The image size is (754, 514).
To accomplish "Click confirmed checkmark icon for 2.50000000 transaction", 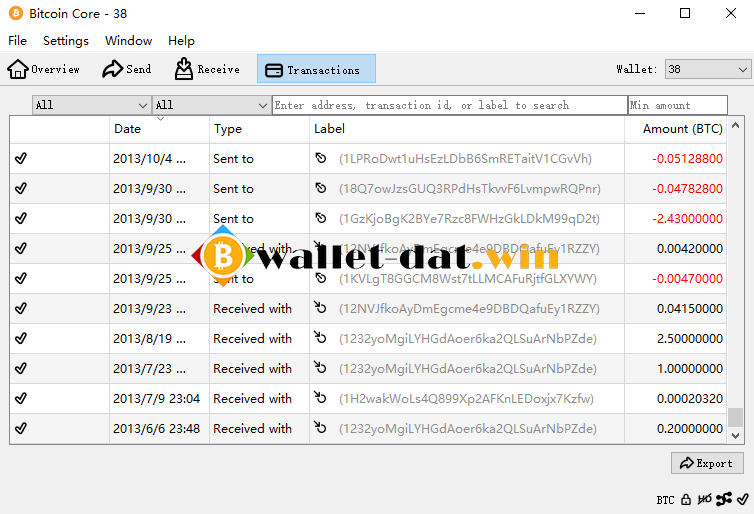I will (21, 338).
